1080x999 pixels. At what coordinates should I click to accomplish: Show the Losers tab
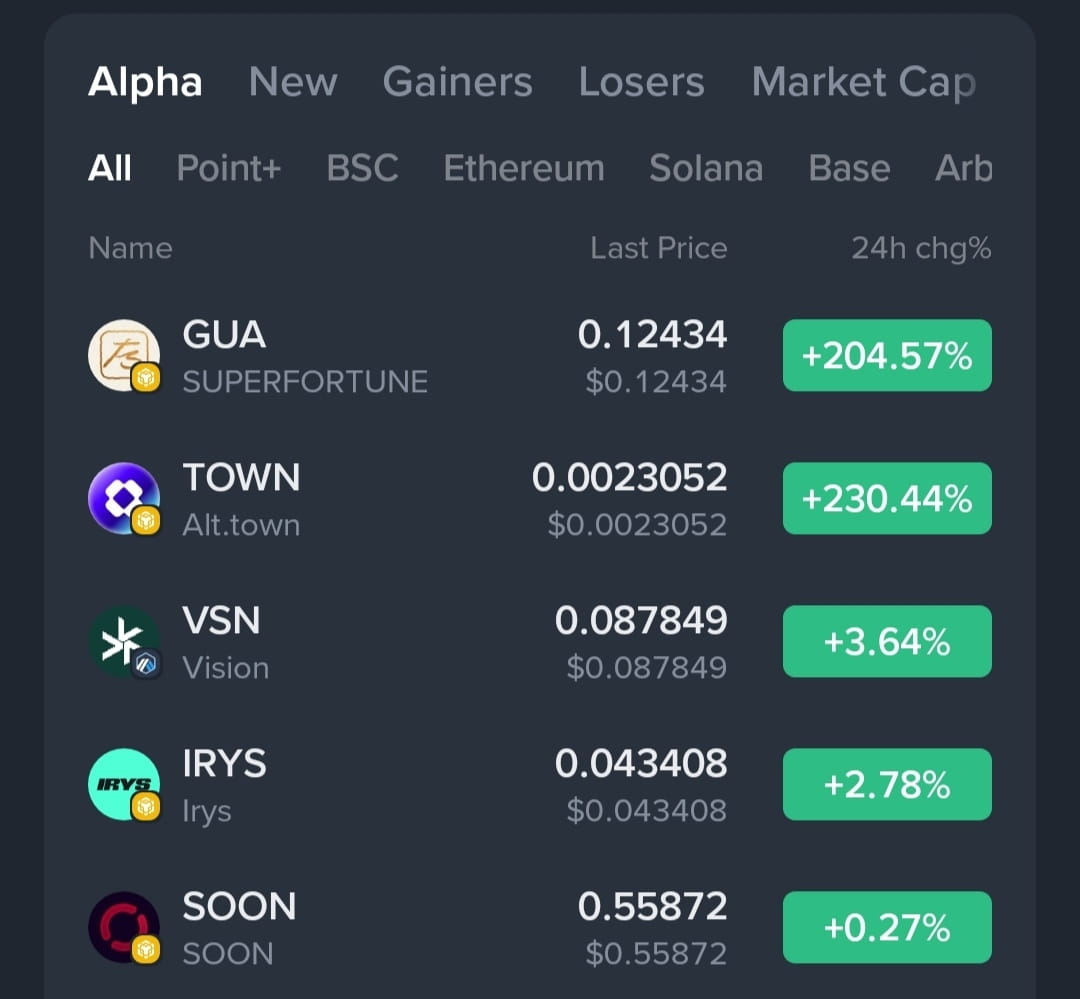click(x=641, y=82)
